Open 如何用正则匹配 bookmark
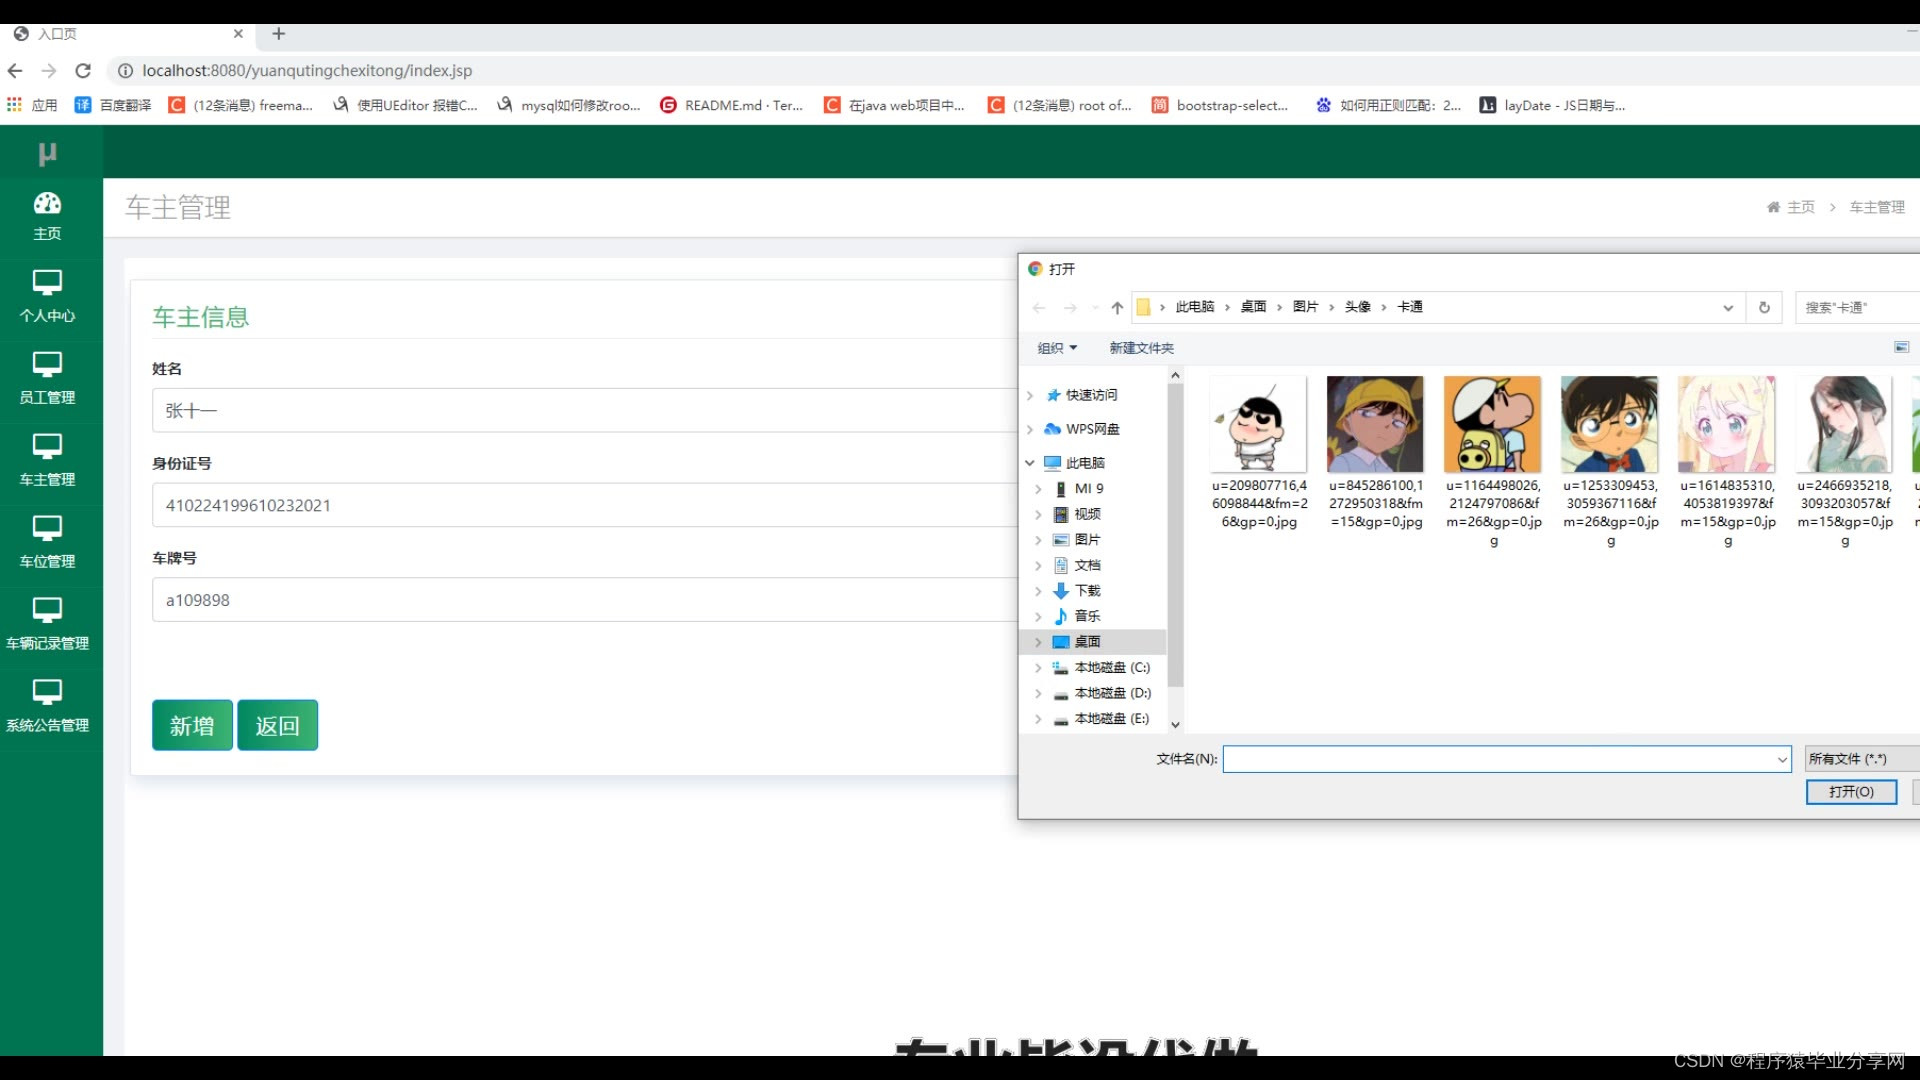Image resolution: width=1920 pixels, height=1080 pixels. coord(1388,105)
